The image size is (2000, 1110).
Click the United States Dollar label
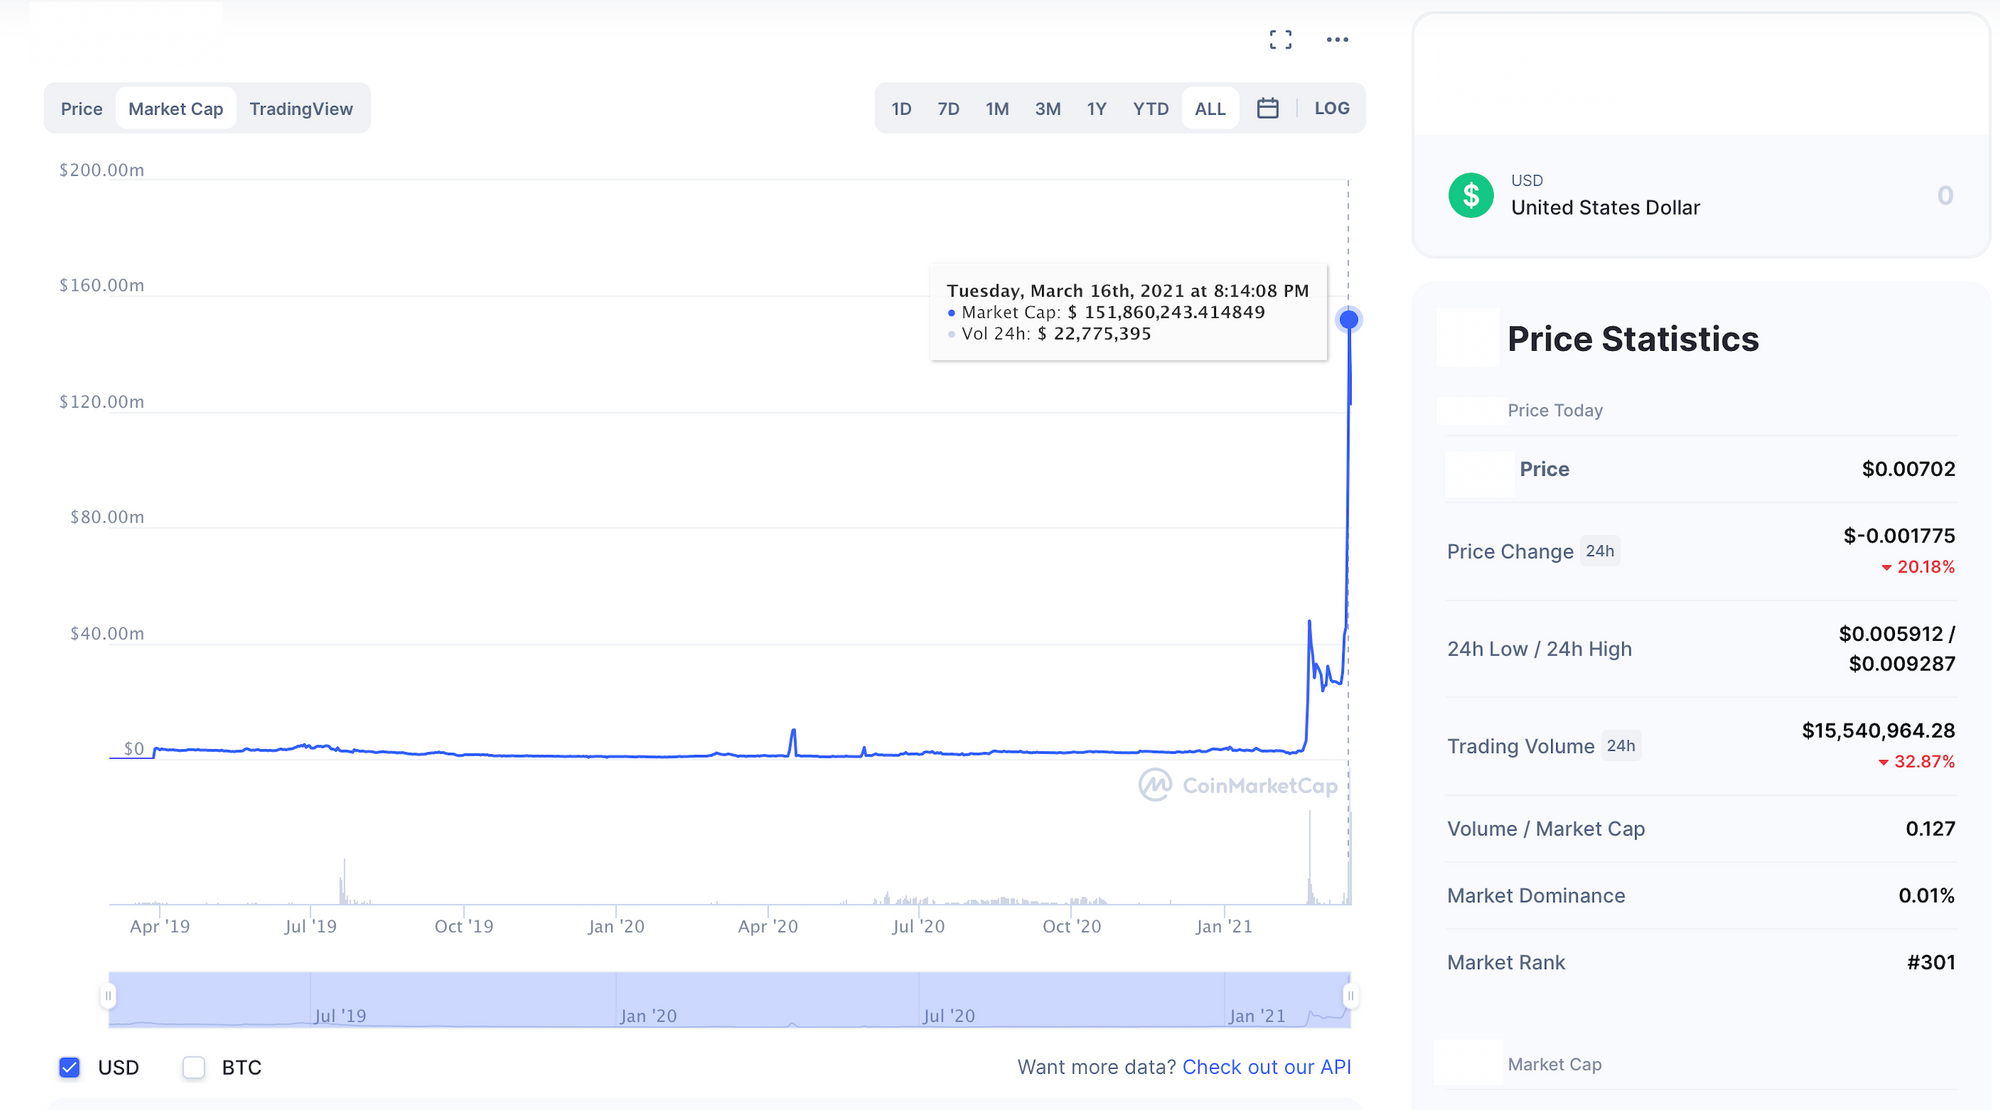(1605, 208)
